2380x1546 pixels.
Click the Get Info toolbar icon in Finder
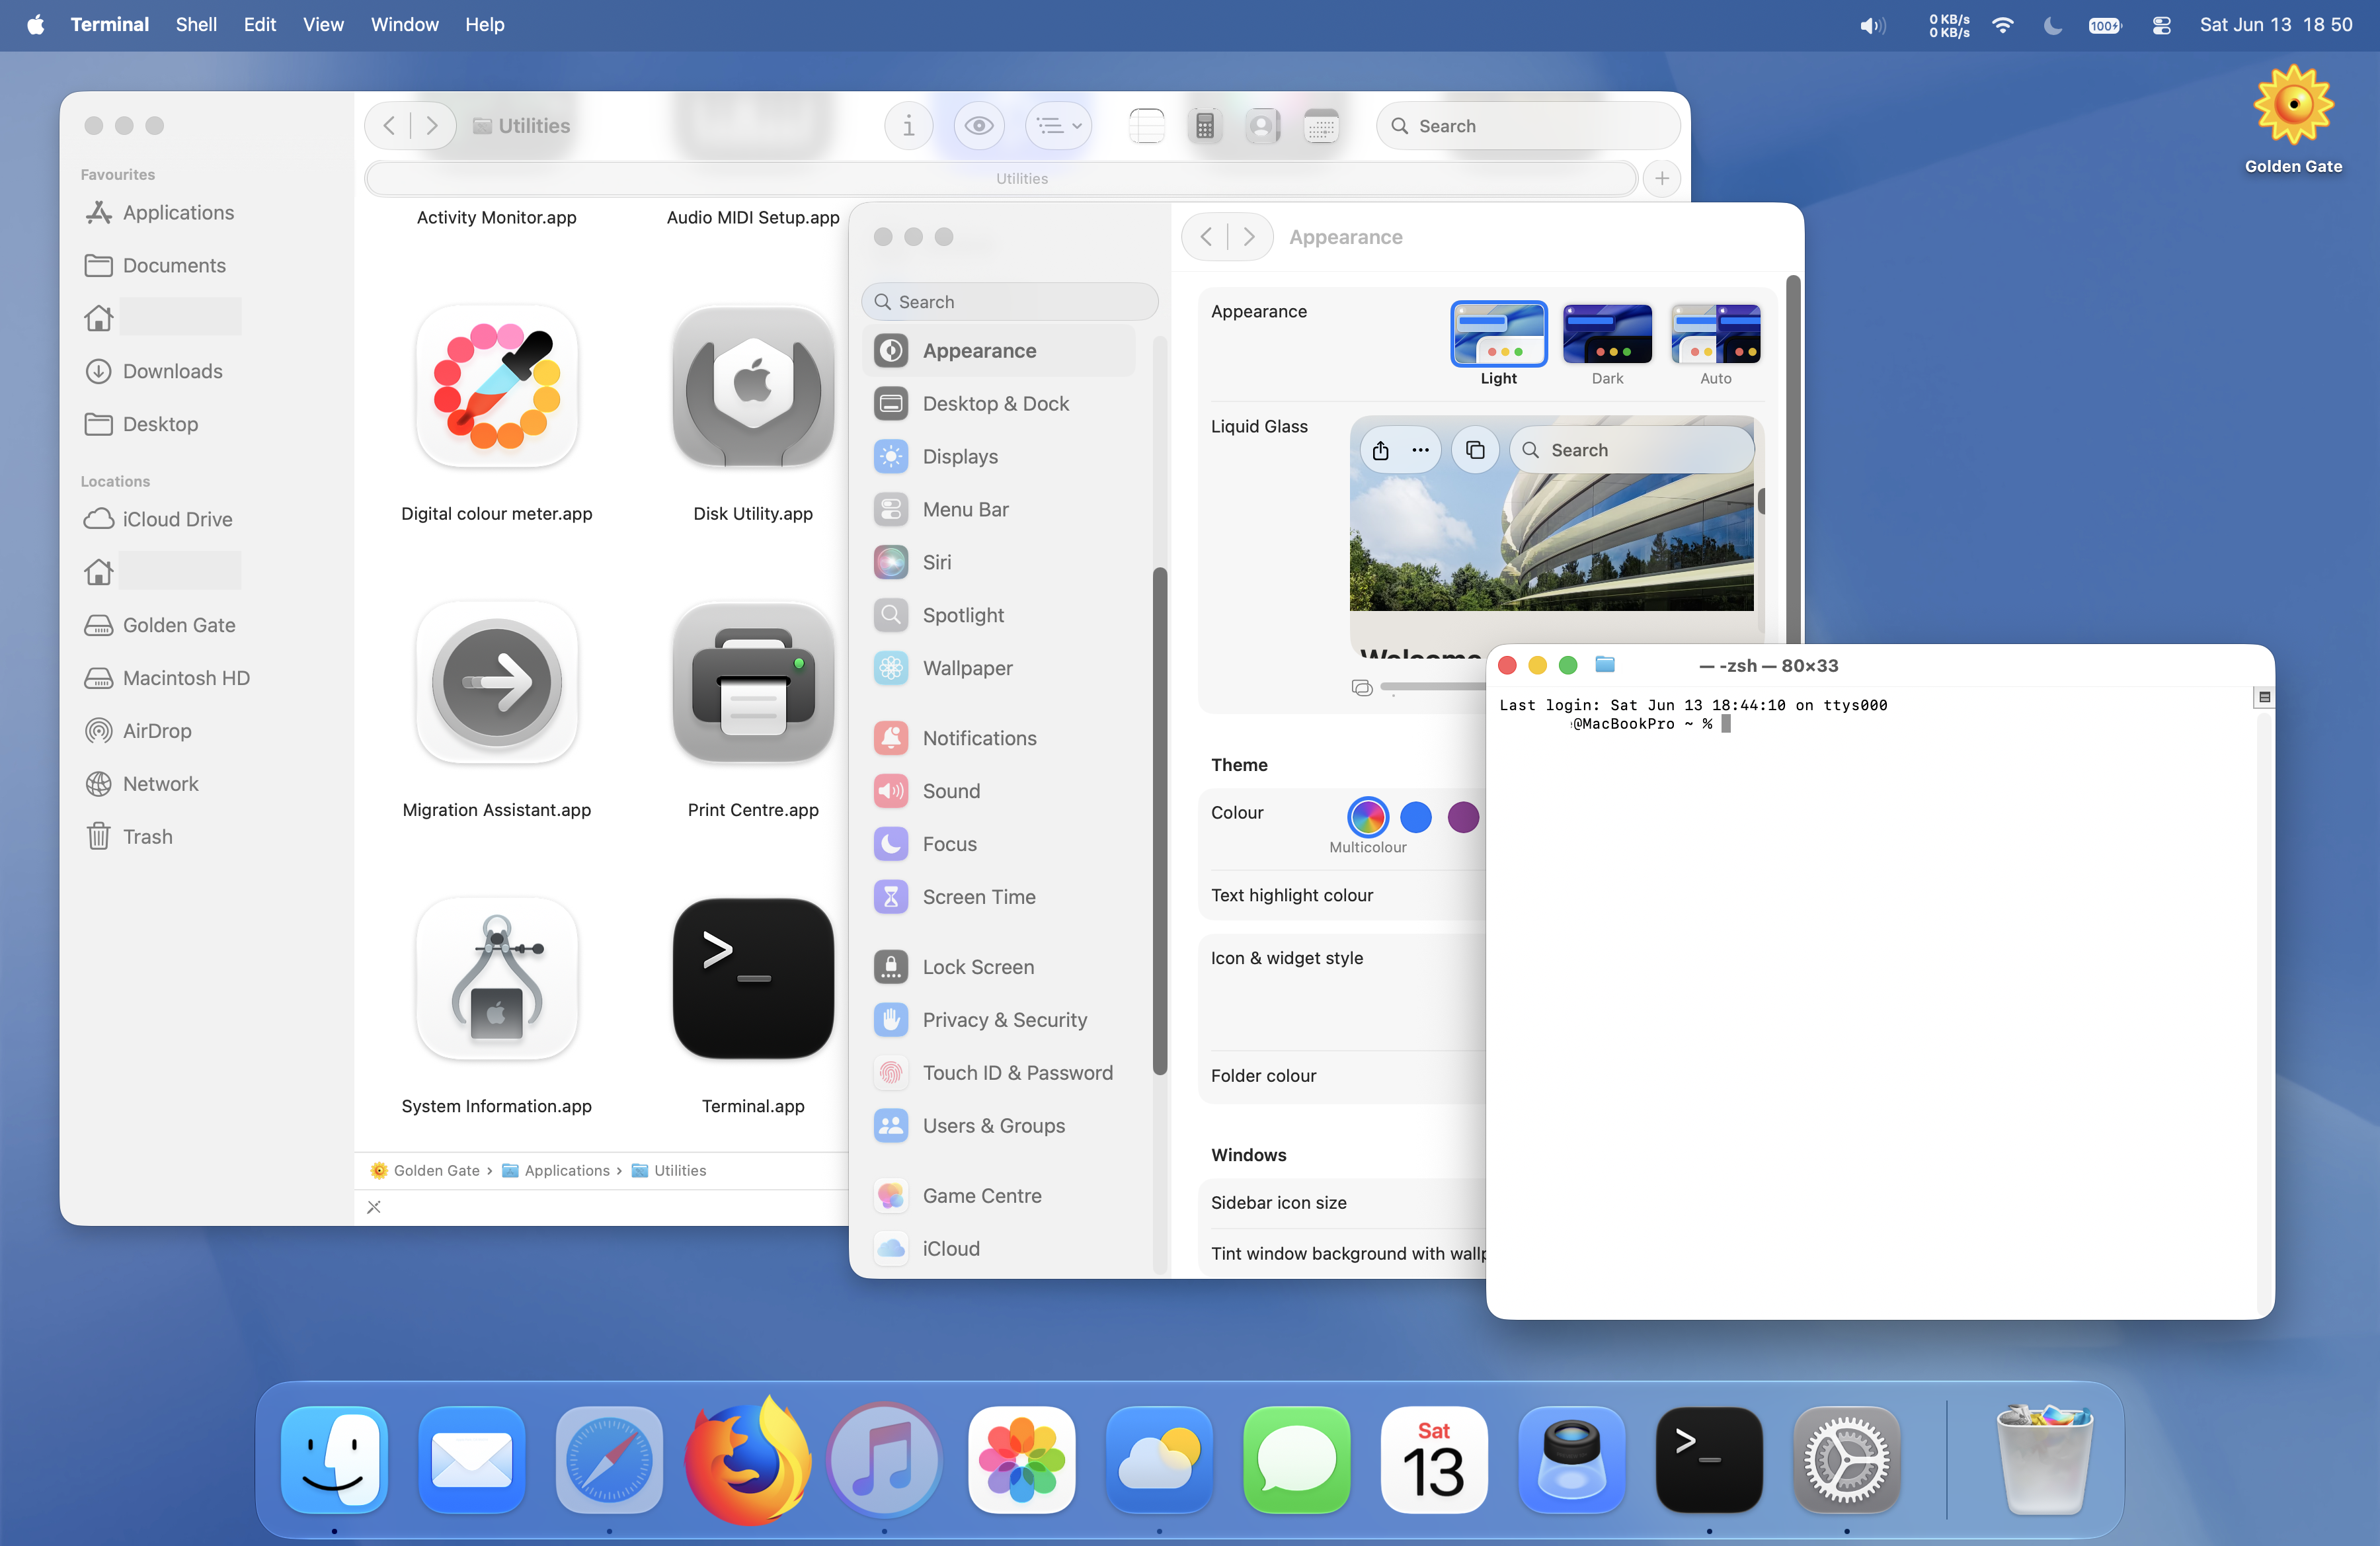coord(908,126)
